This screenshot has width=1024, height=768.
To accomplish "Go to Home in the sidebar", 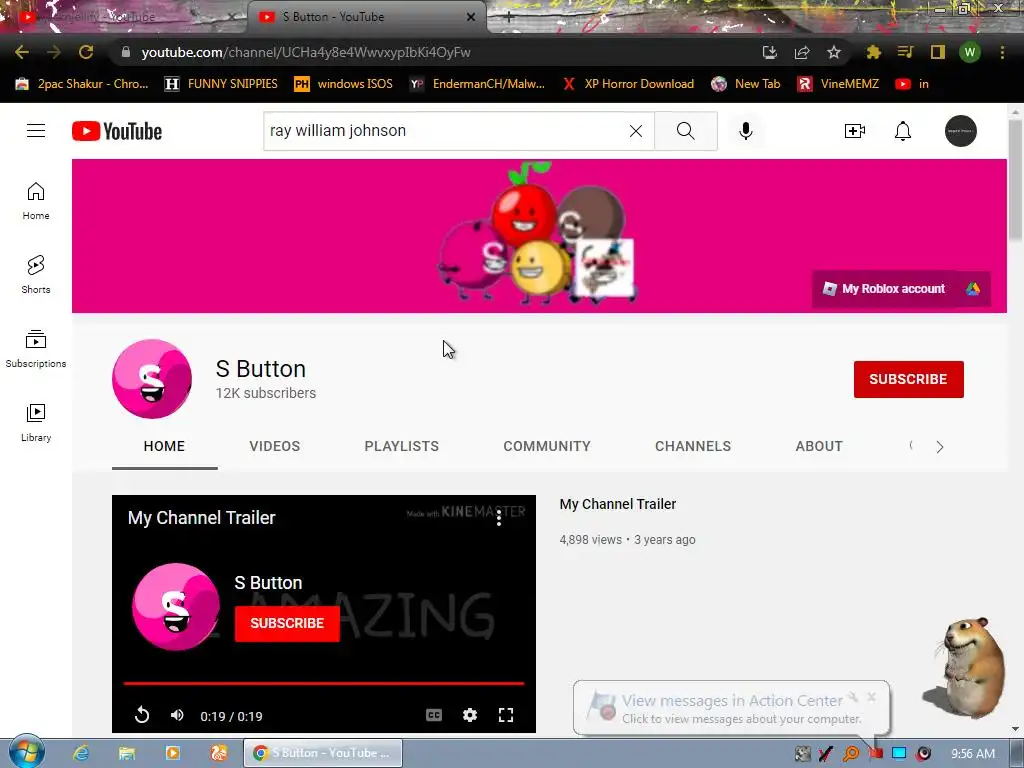I will (x=36, y=200).
